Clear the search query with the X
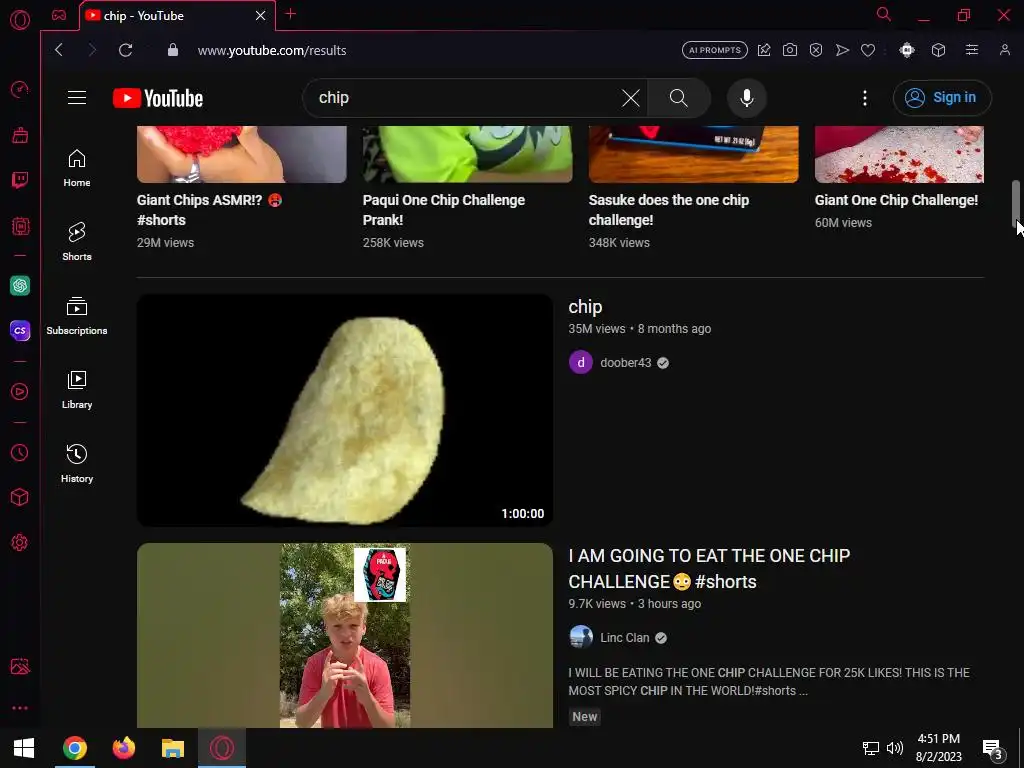Image resolution: width=1024 pixels, height=768 pixels. tap(631, 98)
